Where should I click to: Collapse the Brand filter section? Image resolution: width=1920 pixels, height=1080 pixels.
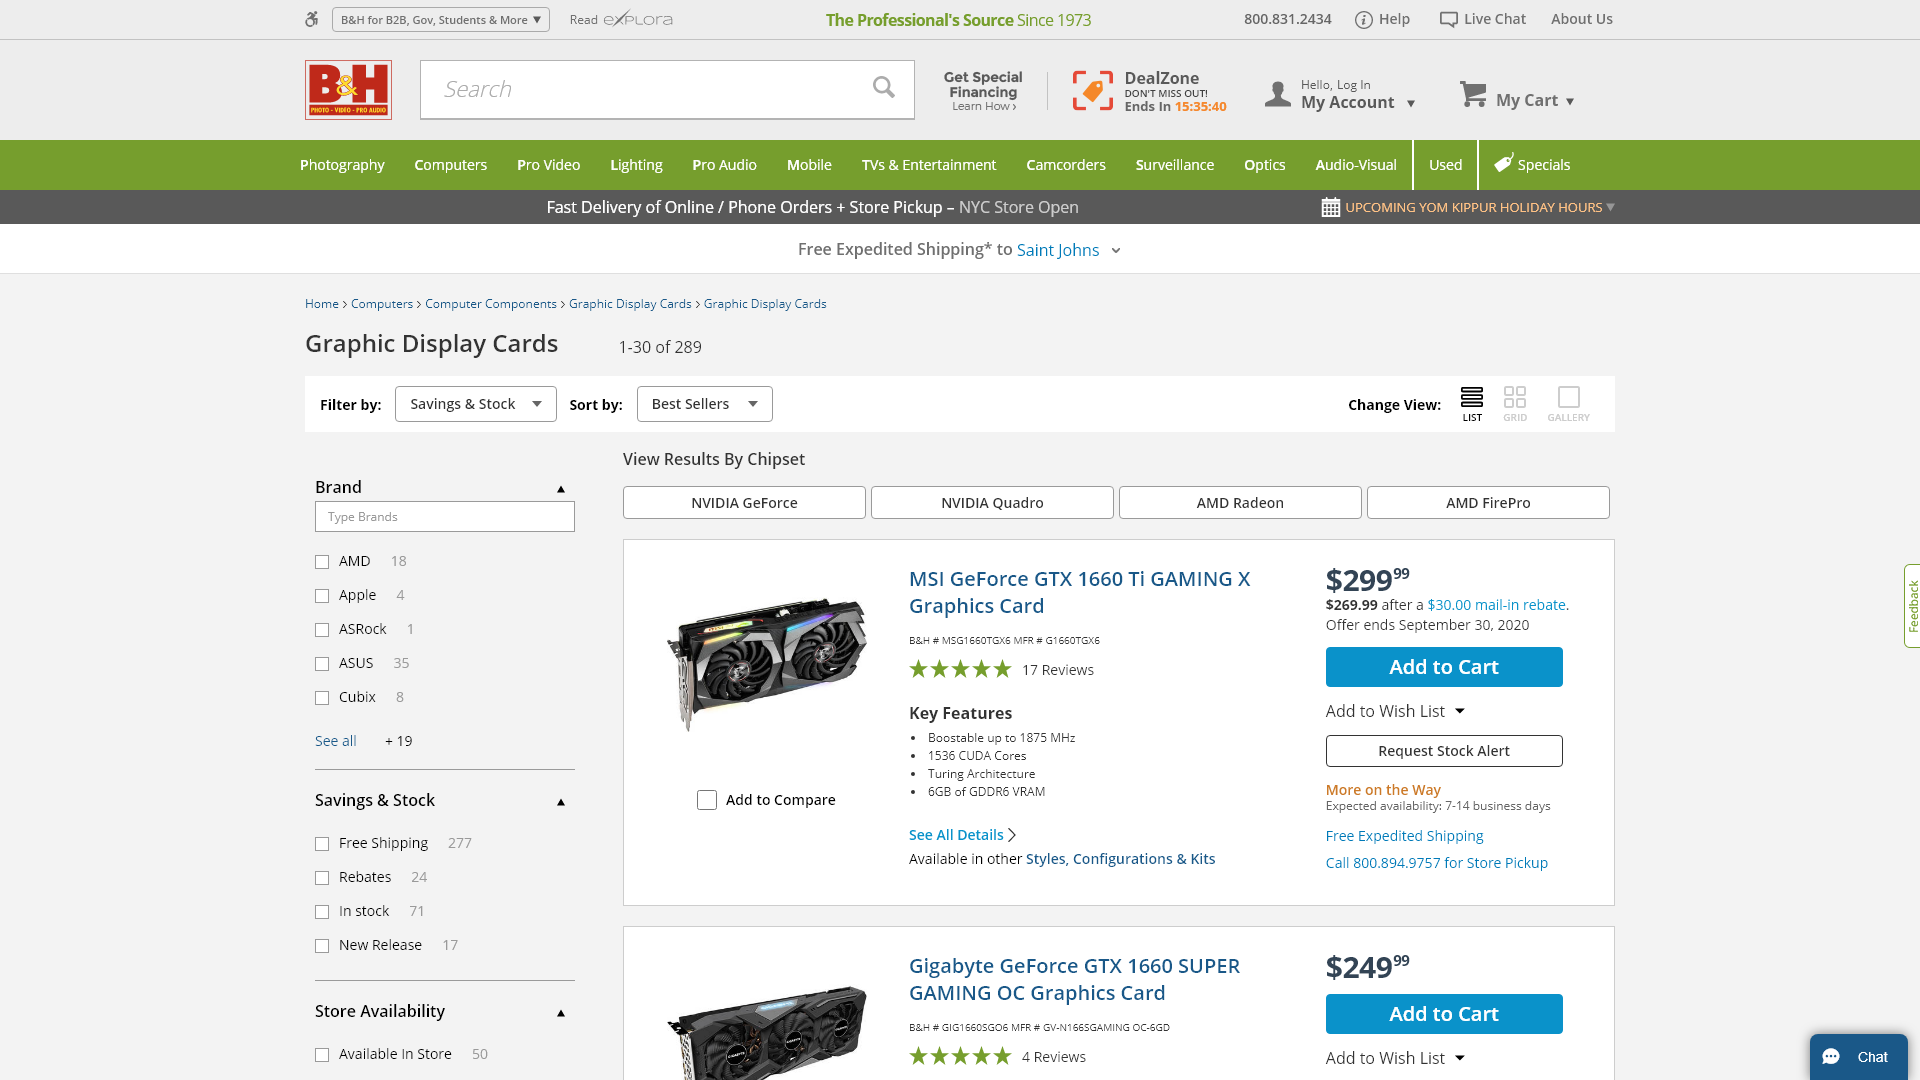click(x=561, y=489)
